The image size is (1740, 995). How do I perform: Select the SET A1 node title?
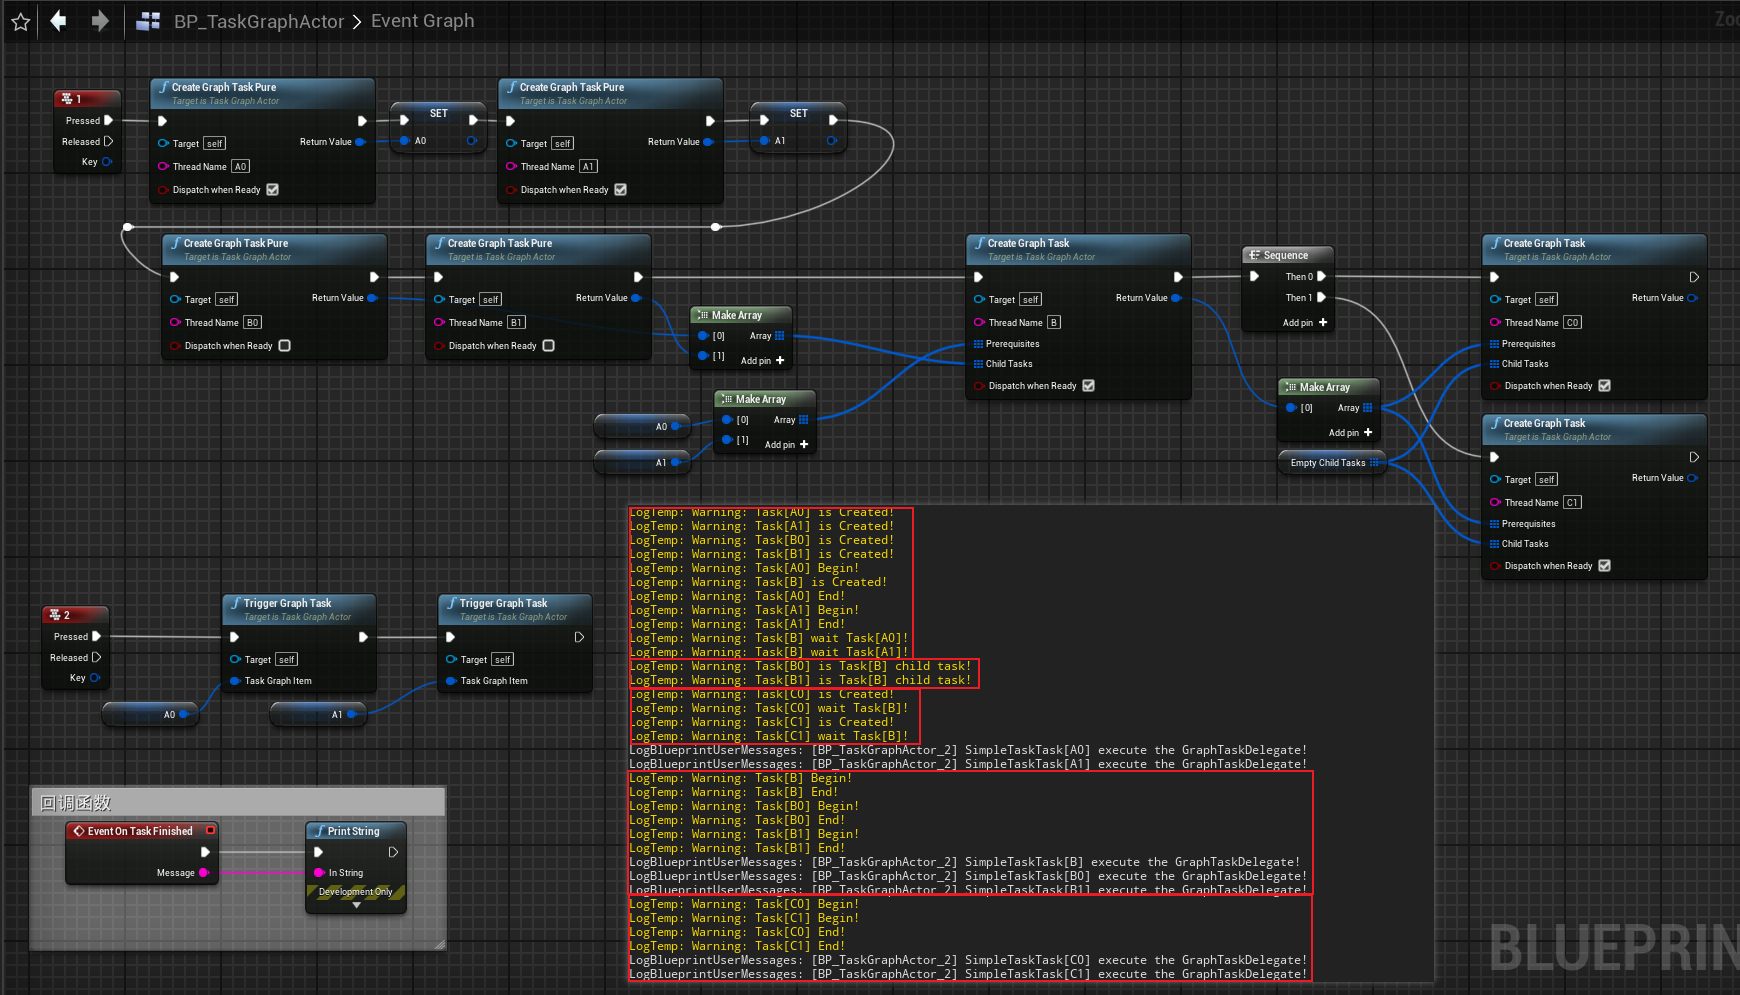pyautogui.click(x=799, y=113)
